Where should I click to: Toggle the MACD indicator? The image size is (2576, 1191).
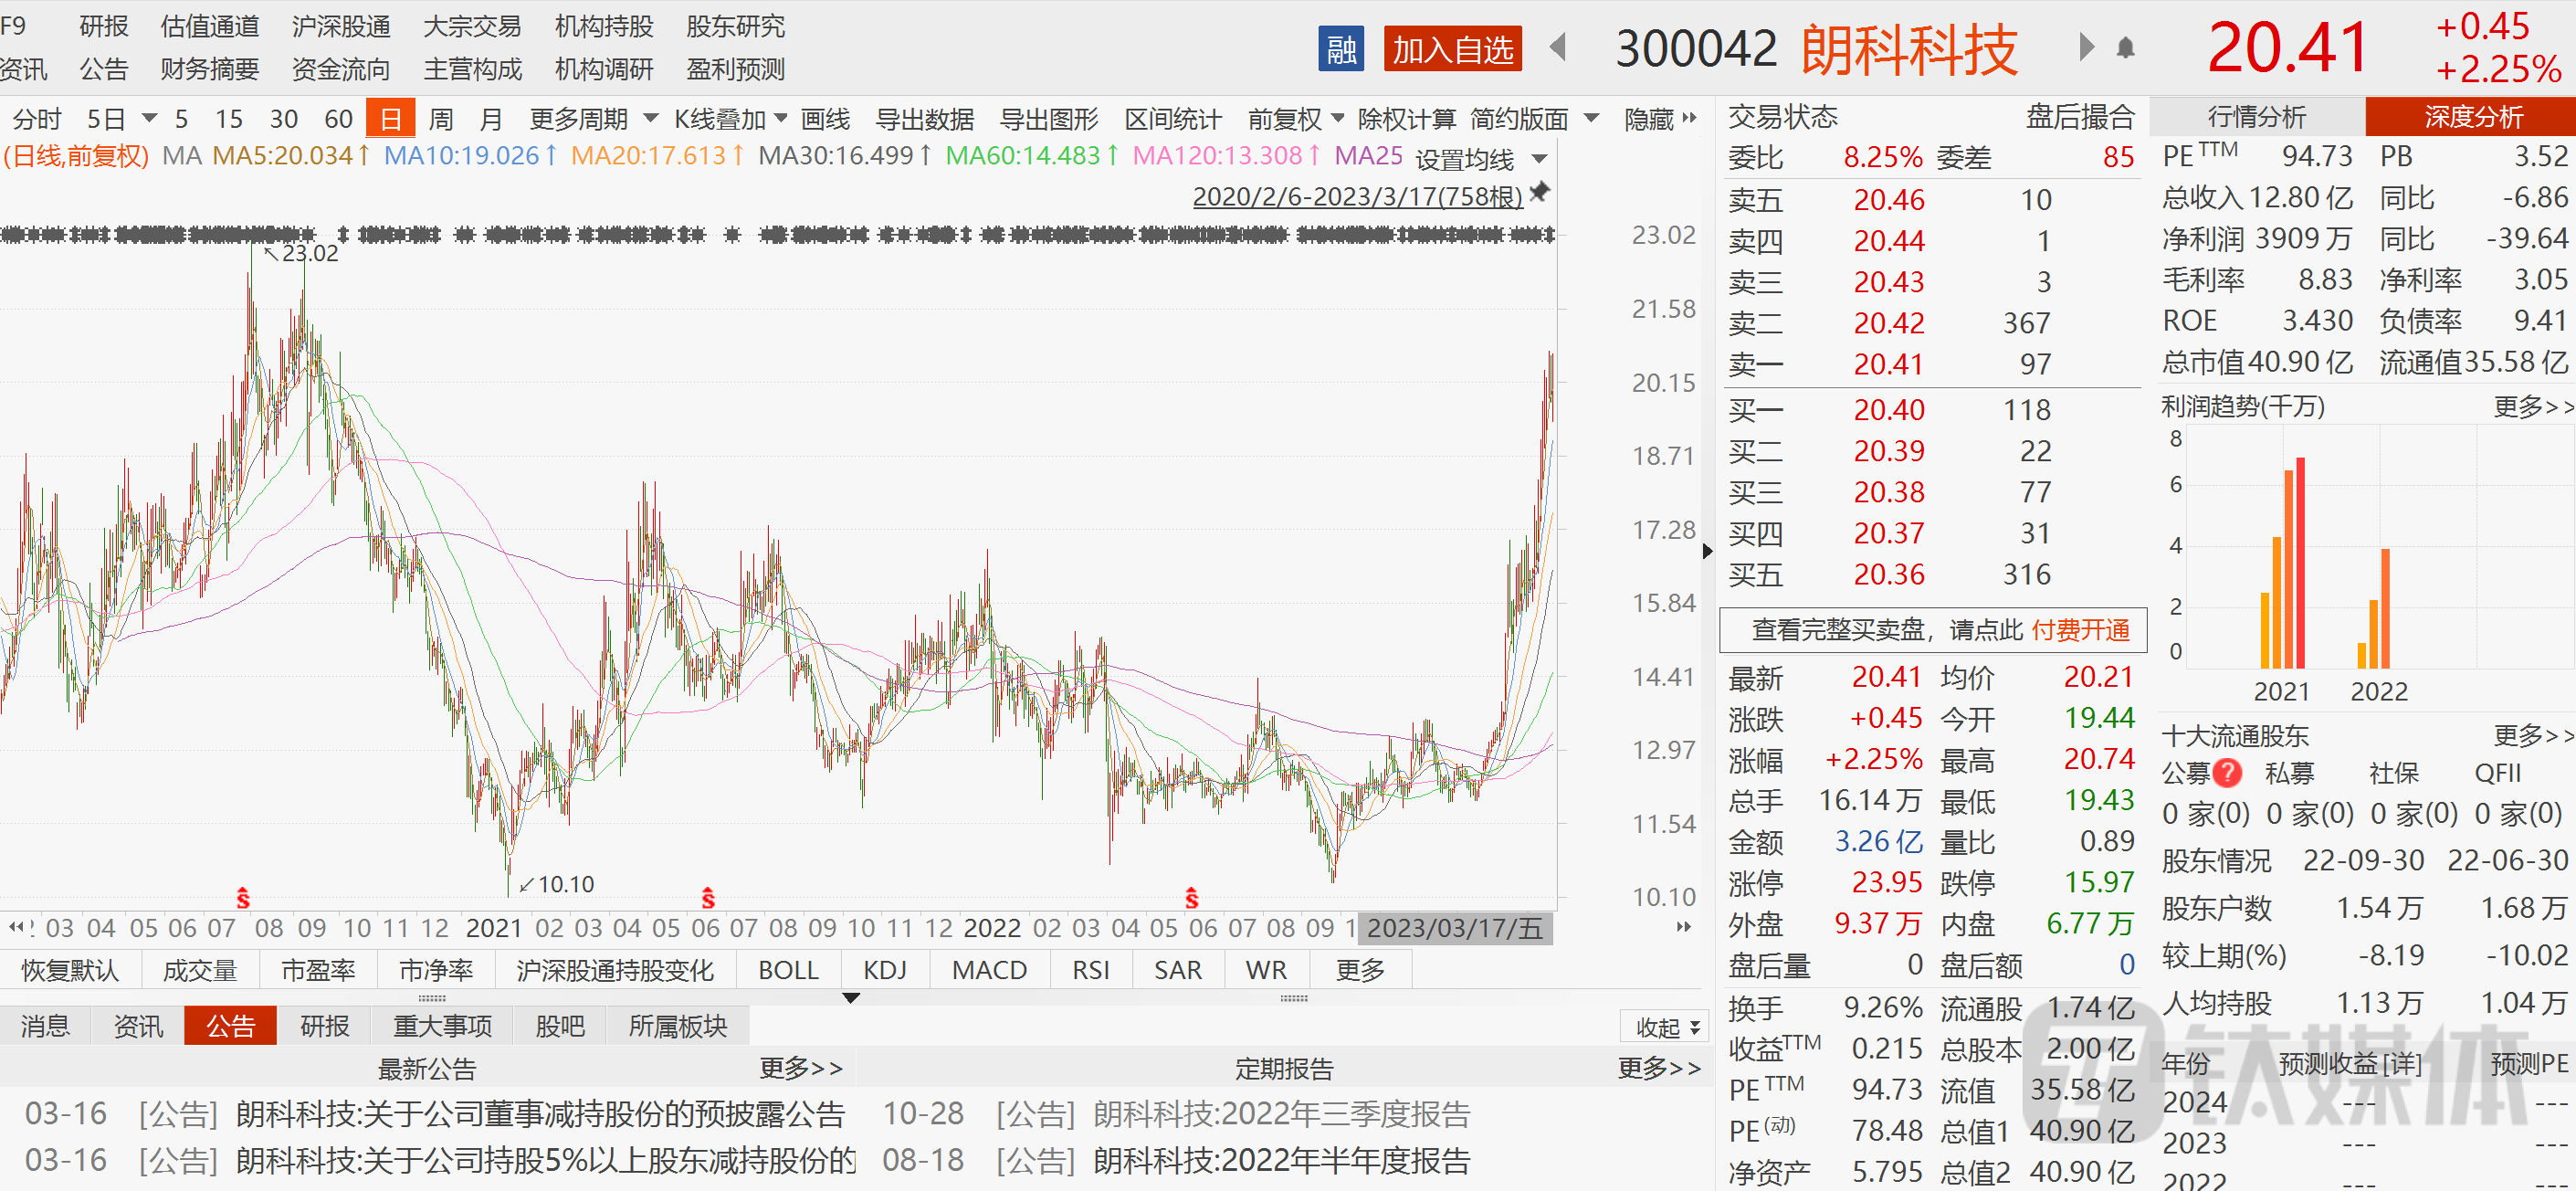pyautogui.click(x=988, y=970)
